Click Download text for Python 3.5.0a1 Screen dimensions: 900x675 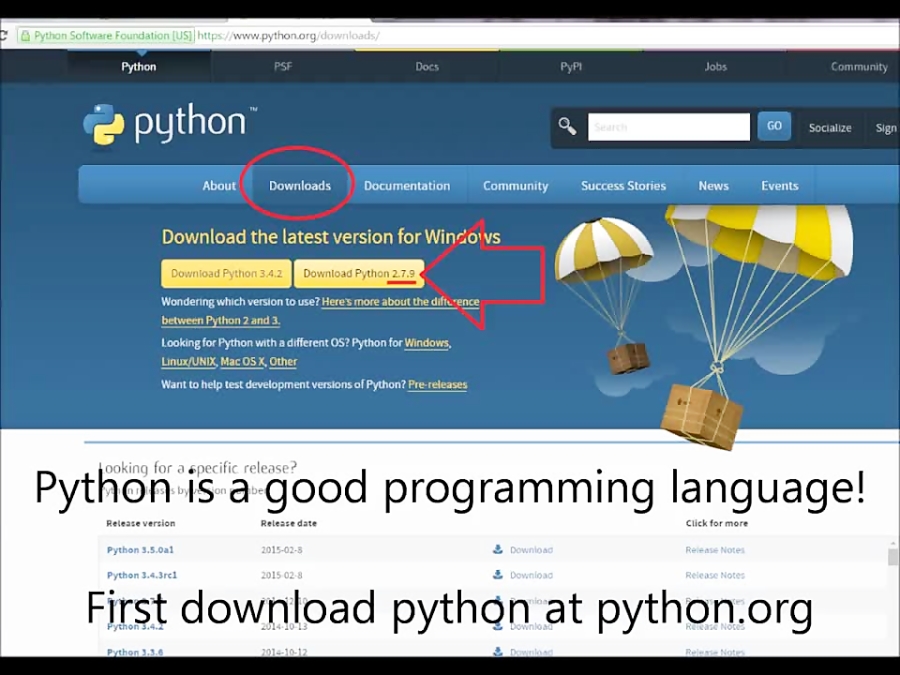(532, 550)
